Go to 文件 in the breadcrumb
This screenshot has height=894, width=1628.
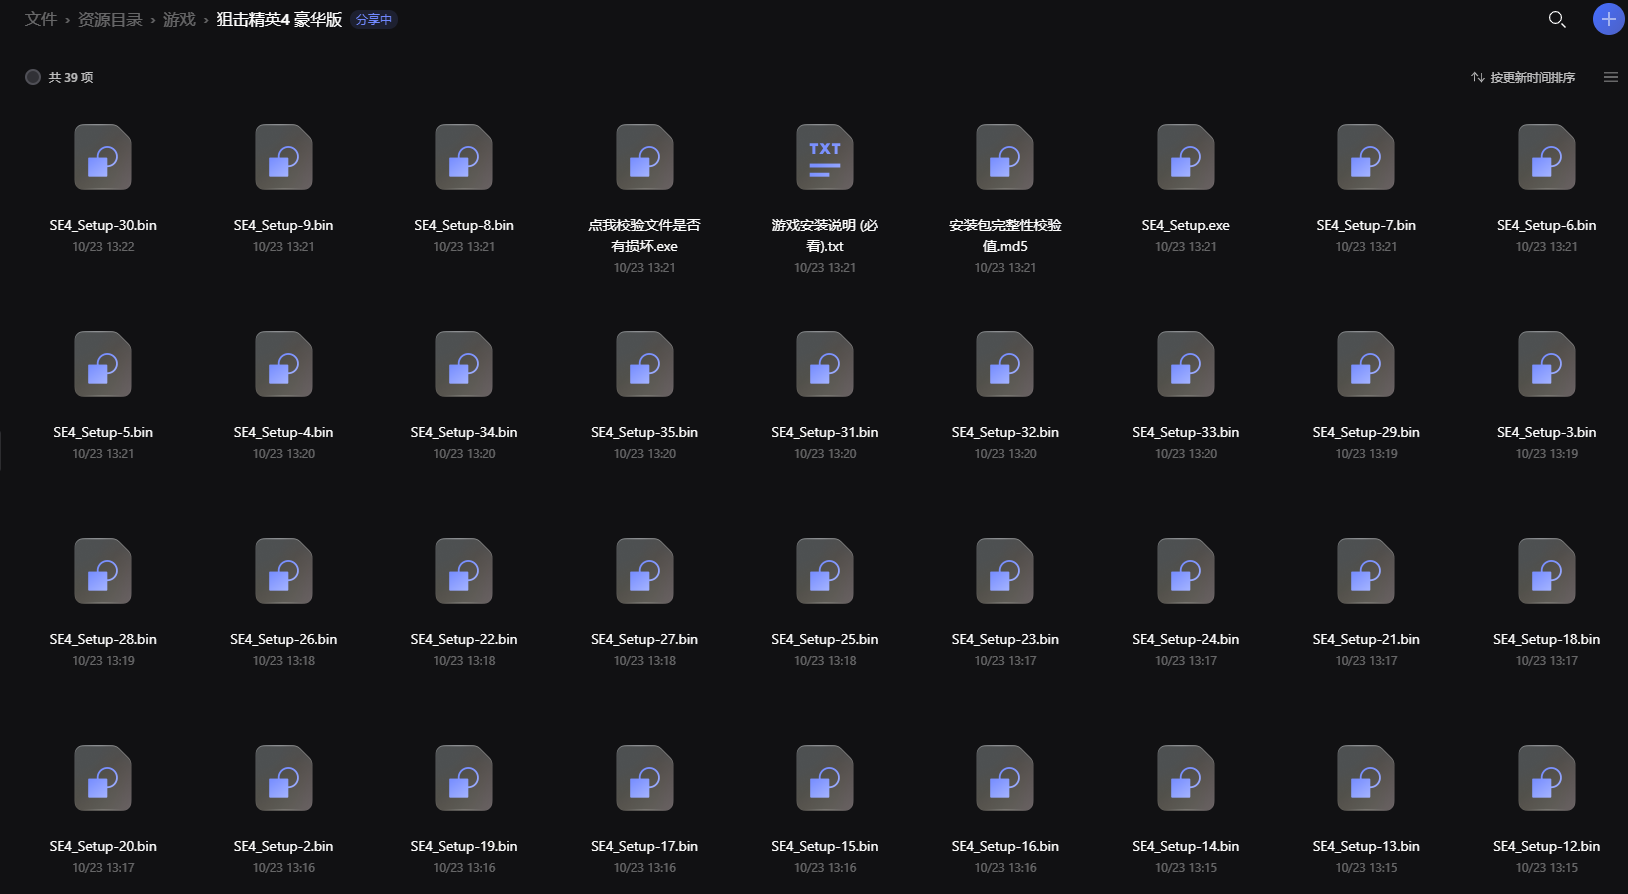[41, 19]
